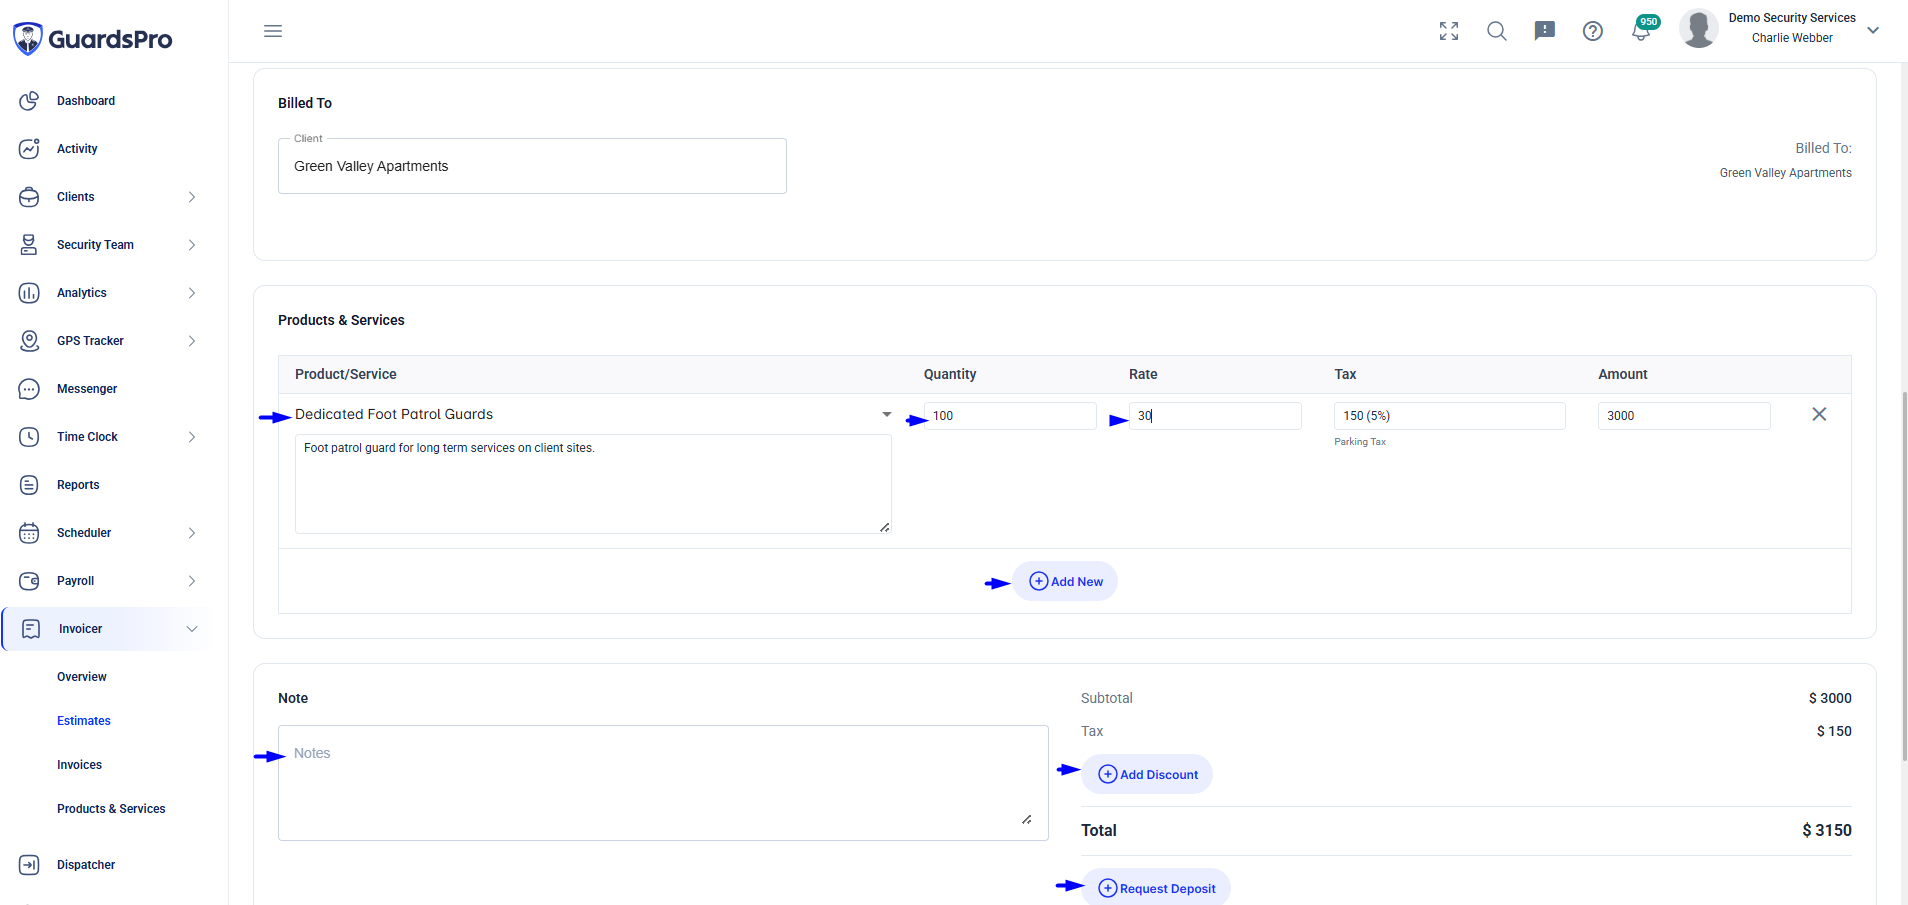Open the help question mark icon

click(x=1593, y=31)
